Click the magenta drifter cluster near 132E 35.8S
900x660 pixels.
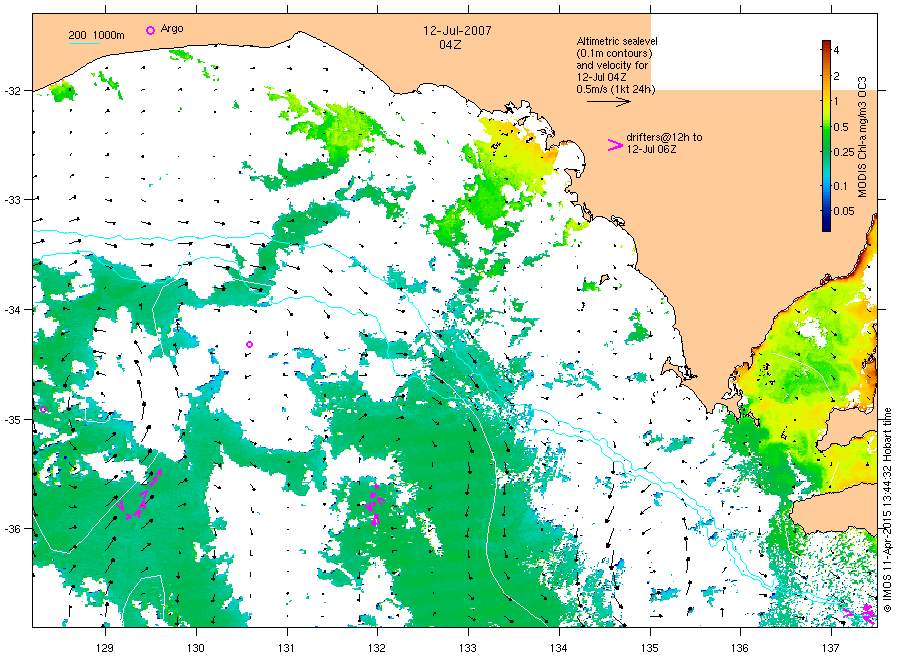coord(373,504)
